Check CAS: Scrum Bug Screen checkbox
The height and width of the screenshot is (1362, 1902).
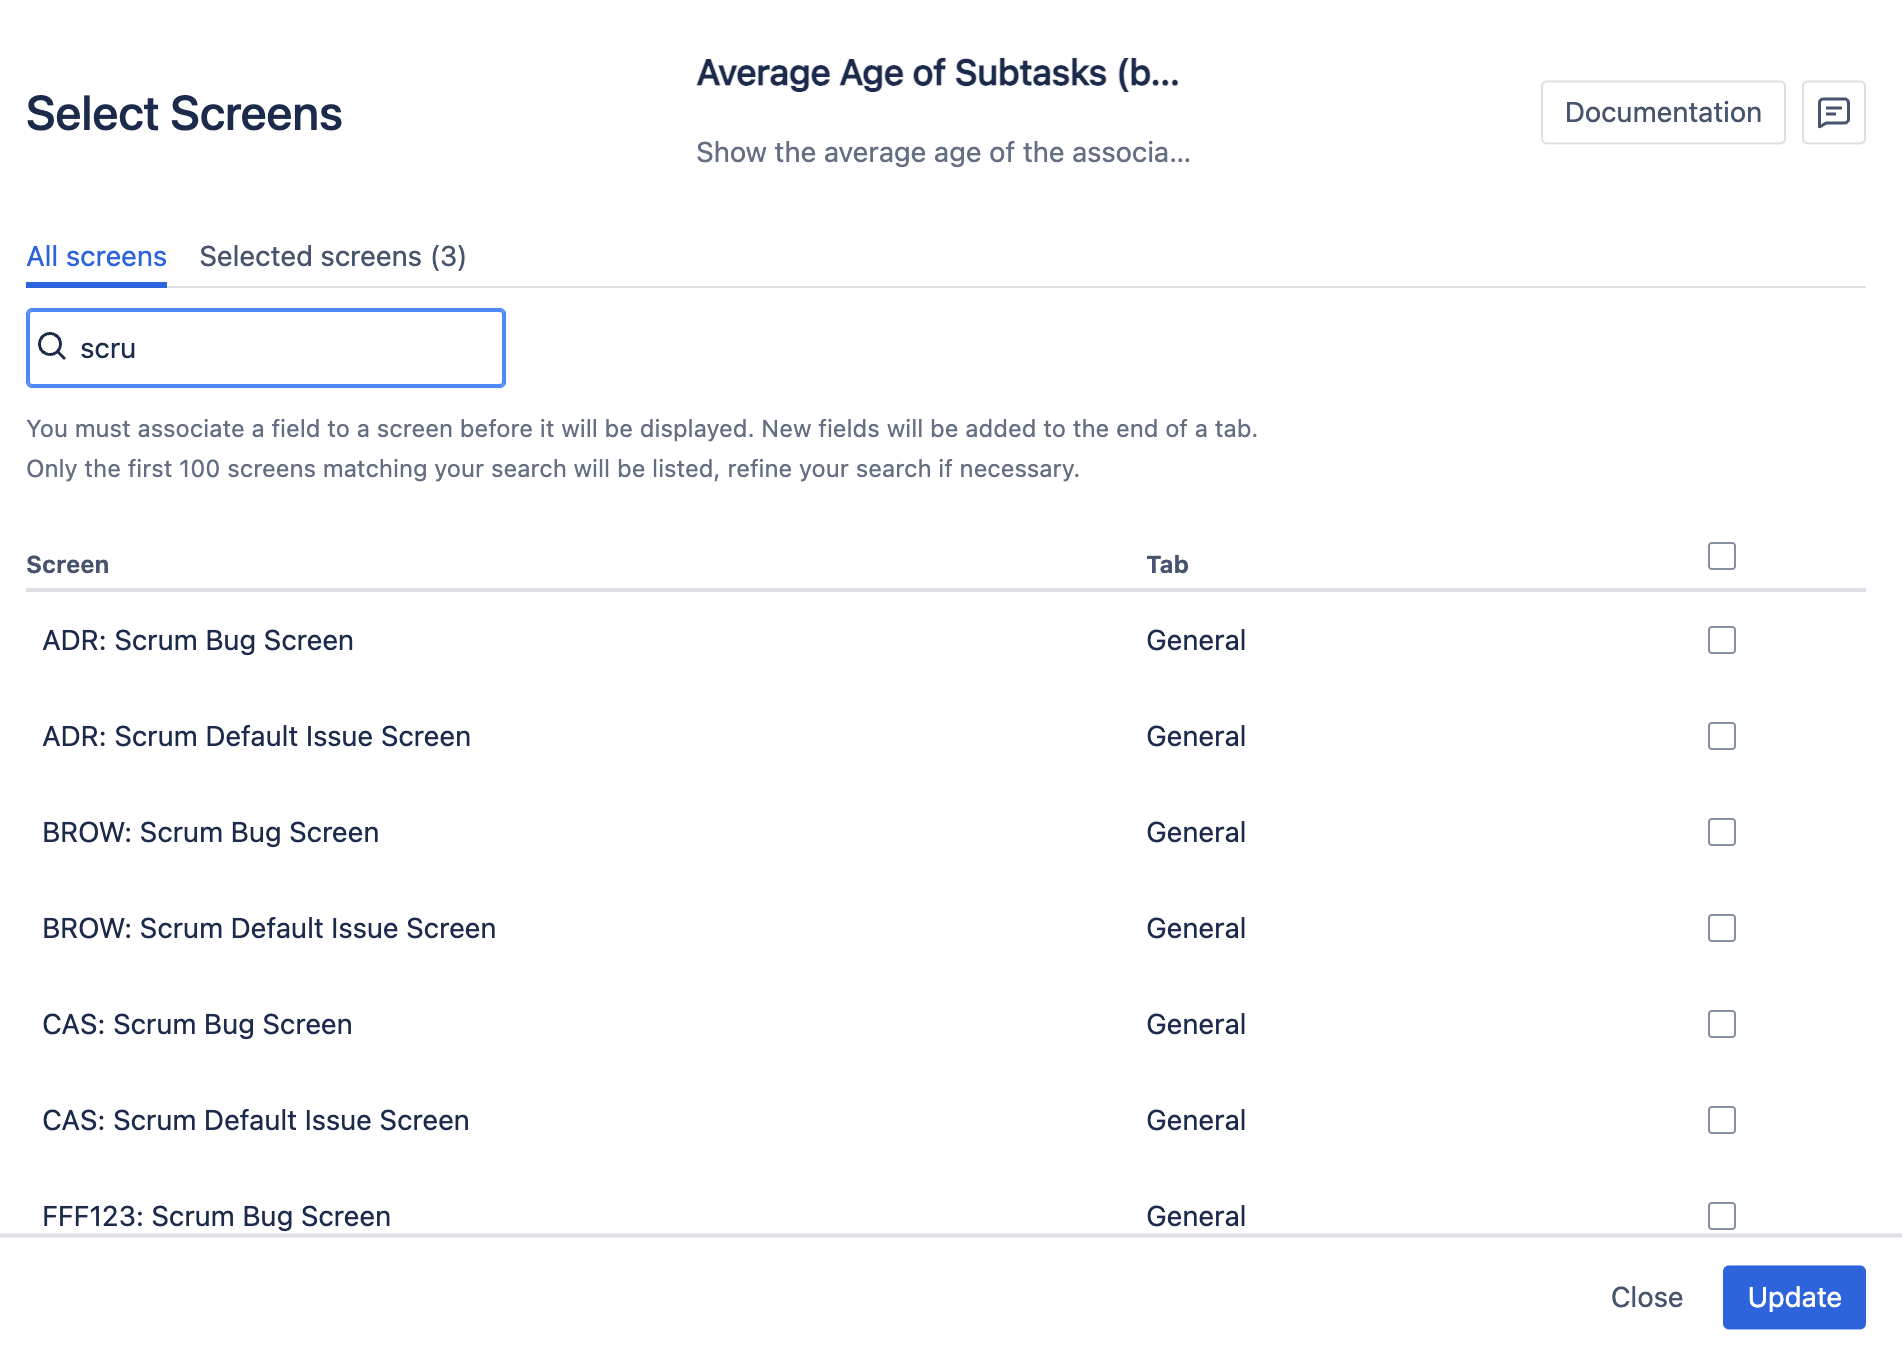1721,1024
